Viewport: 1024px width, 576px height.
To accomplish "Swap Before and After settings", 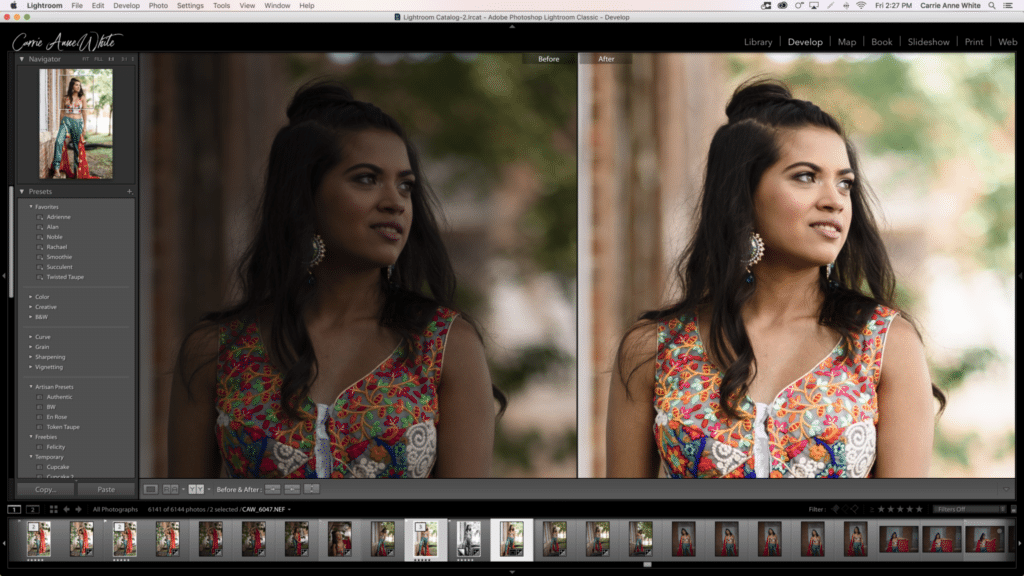I will (x=312, y=489).
